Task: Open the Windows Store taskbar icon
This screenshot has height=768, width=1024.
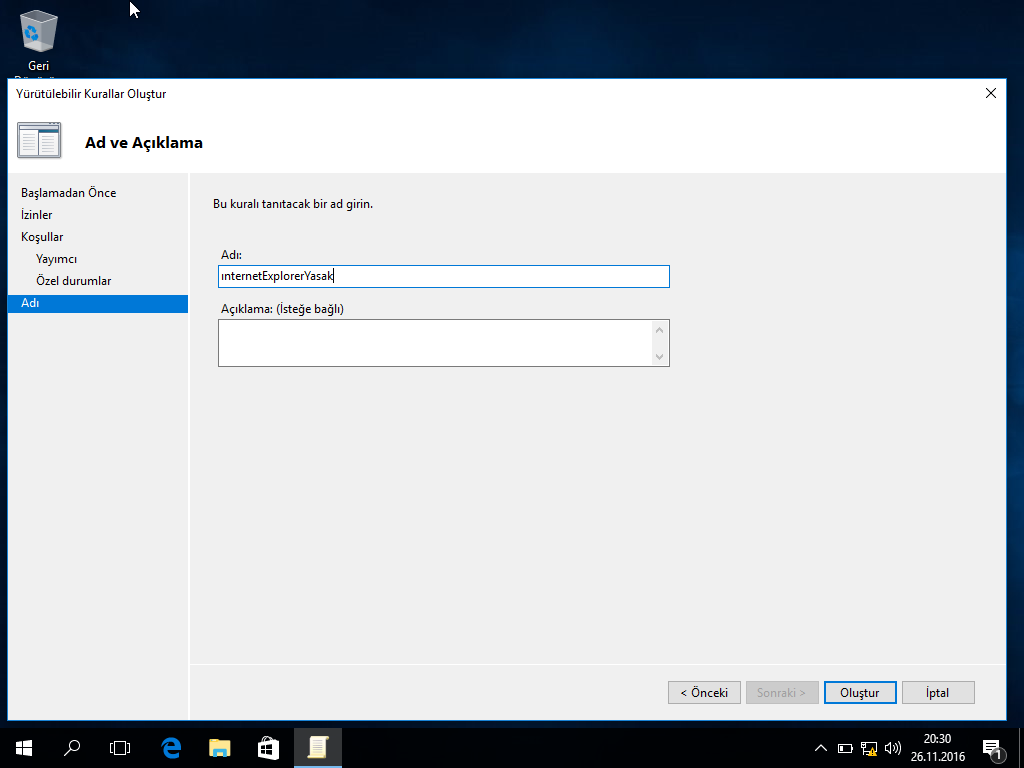Action: point(268,747)
